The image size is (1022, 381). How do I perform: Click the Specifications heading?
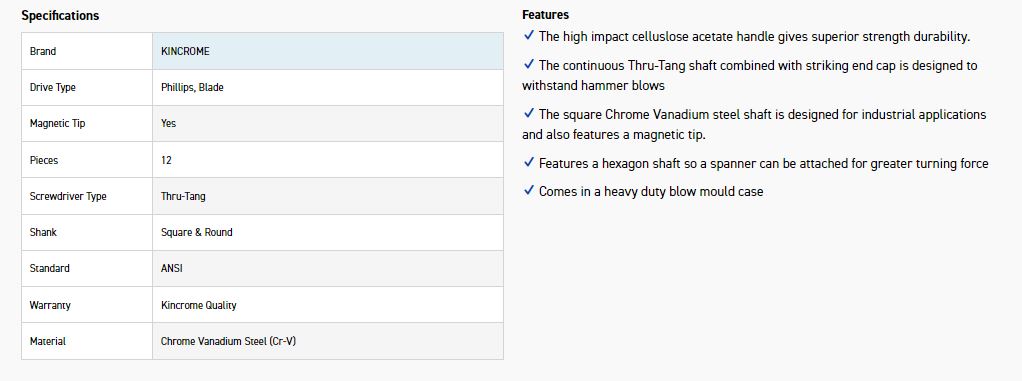[60, 16]
